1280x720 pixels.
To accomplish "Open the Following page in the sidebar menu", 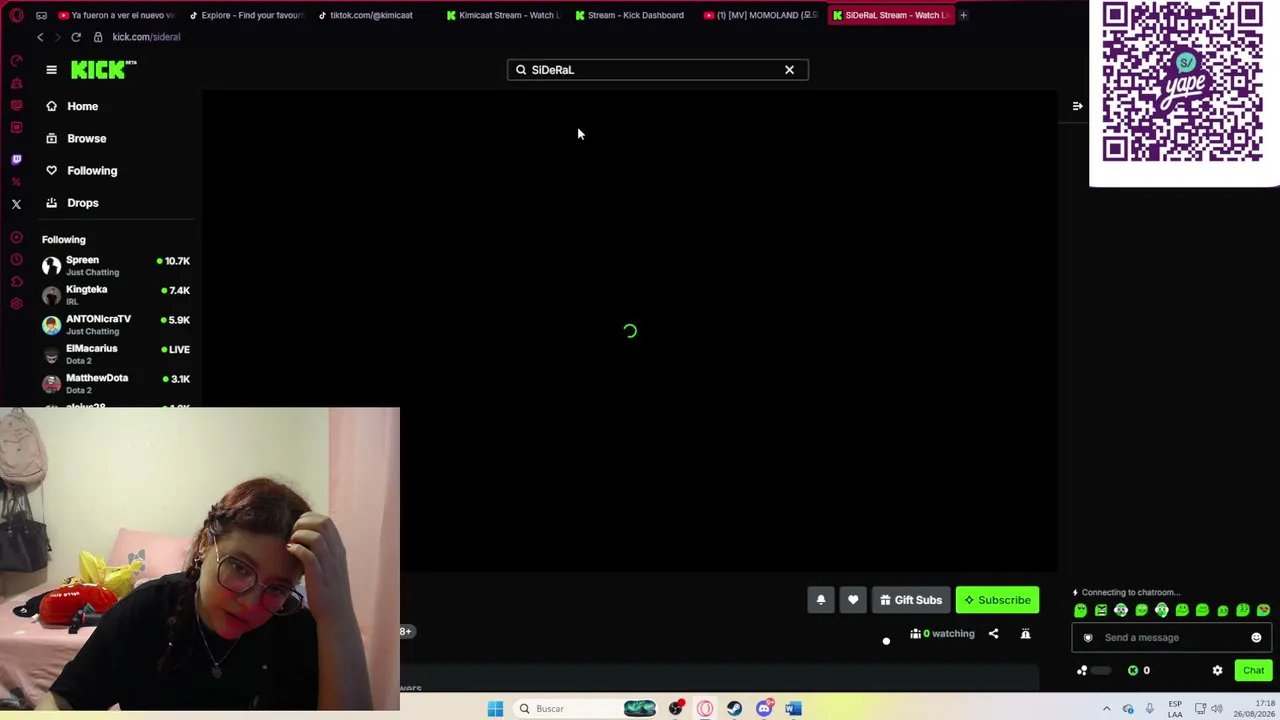I will pyautogui.click(x=81, y=170).
